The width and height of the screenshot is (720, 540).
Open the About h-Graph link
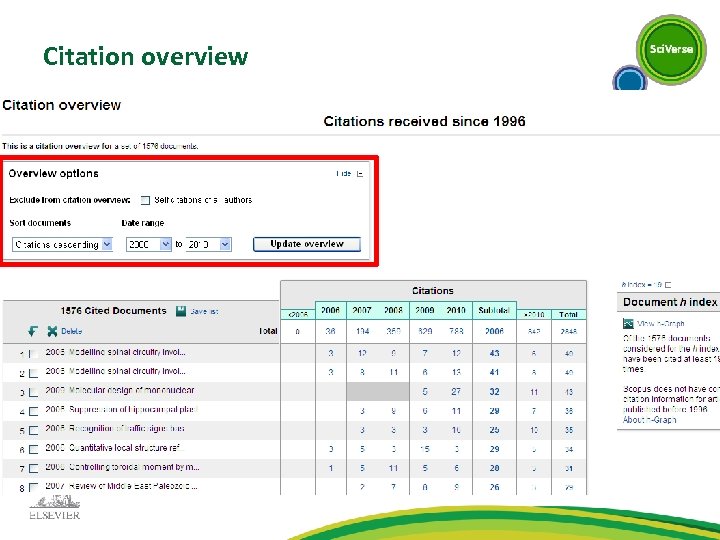click(x=649, y=420)
